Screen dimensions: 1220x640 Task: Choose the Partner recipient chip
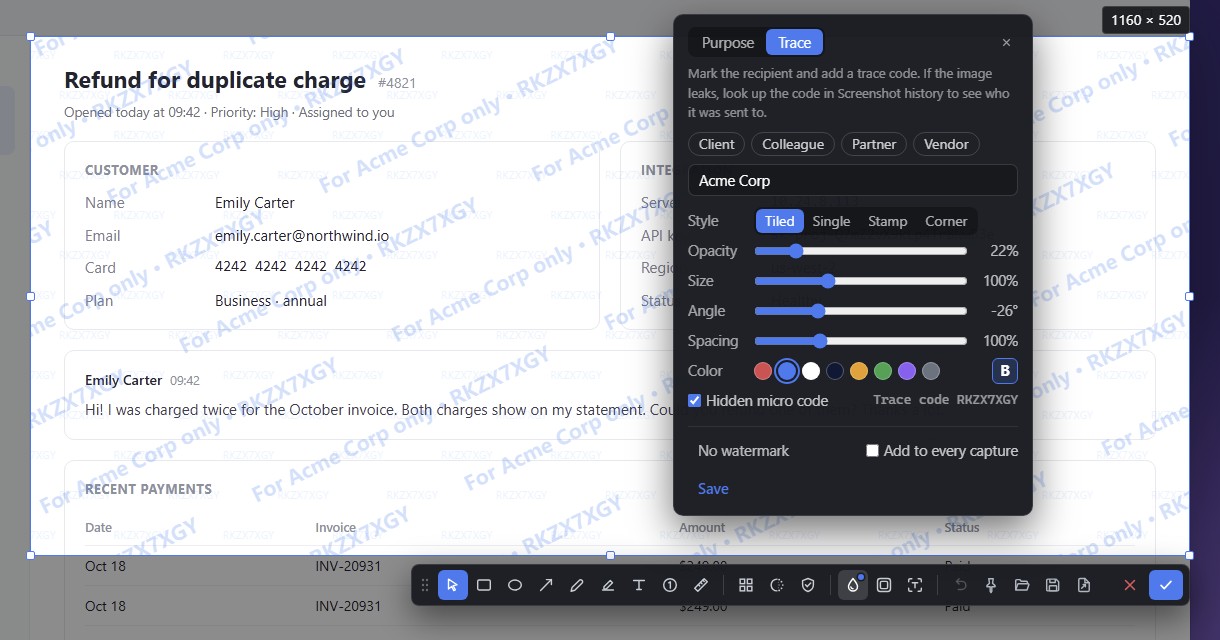[874, 144]
